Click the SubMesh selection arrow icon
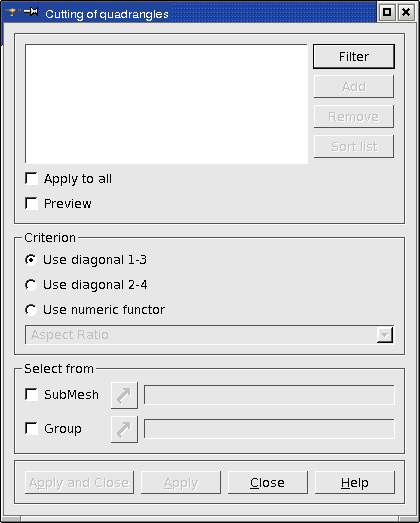 [124, 395]
